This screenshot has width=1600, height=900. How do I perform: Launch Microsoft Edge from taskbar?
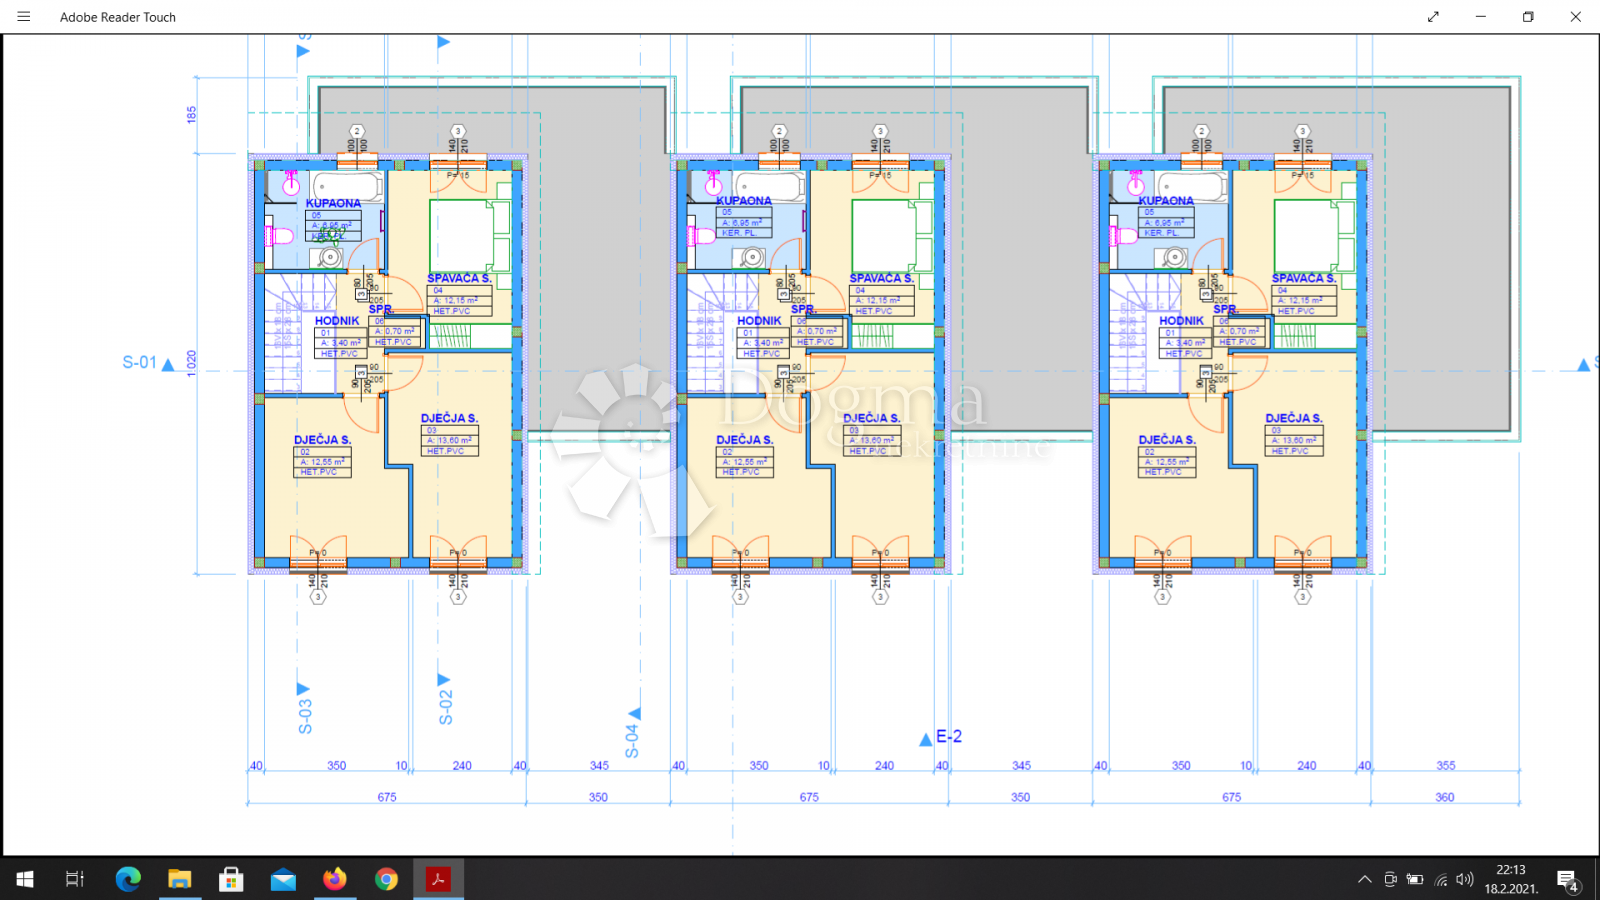click(x=128, y=879)
